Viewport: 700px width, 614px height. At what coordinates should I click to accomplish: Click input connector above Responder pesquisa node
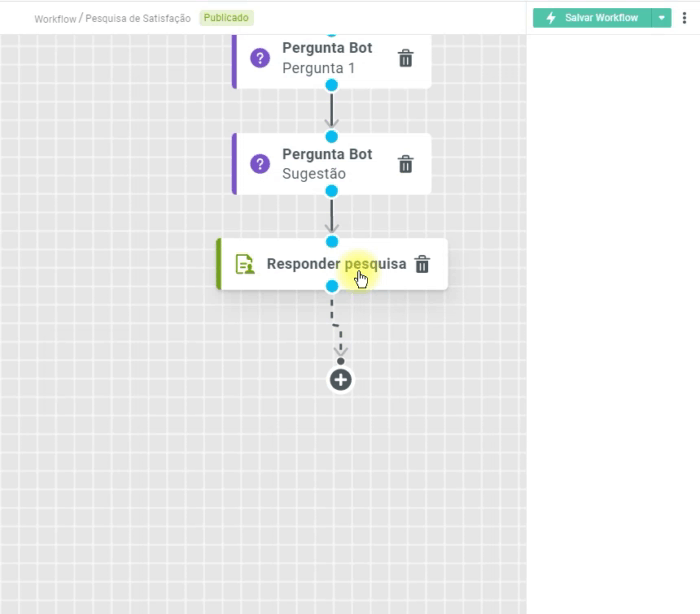(332, 241)
